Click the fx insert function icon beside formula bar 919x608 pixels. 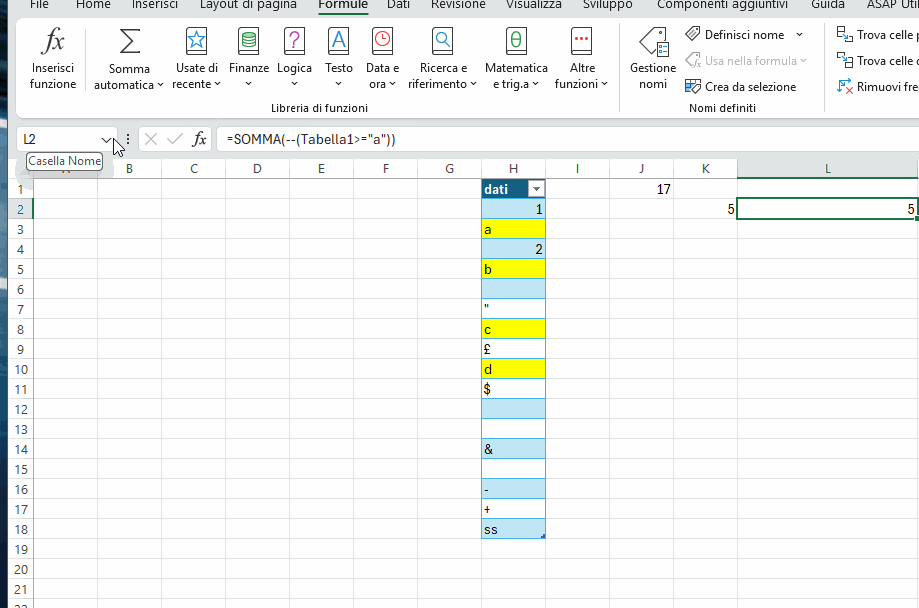(x=199, y=139)
